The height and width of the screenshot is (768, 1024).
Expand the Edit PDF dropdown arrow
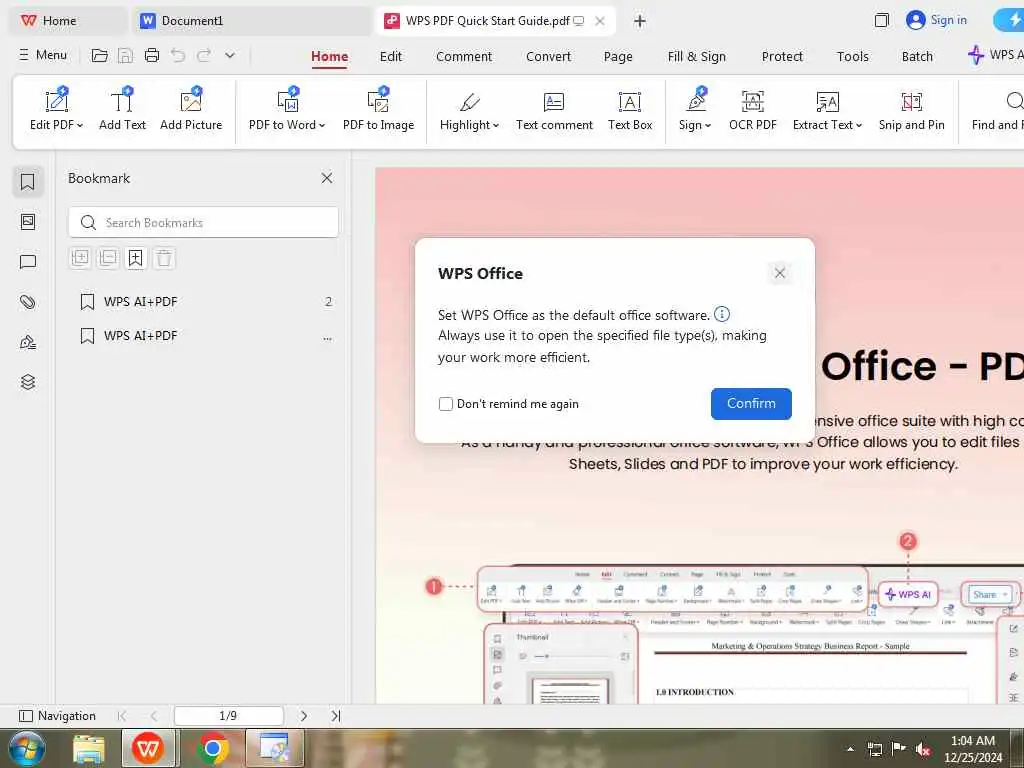tap(80, 125)
